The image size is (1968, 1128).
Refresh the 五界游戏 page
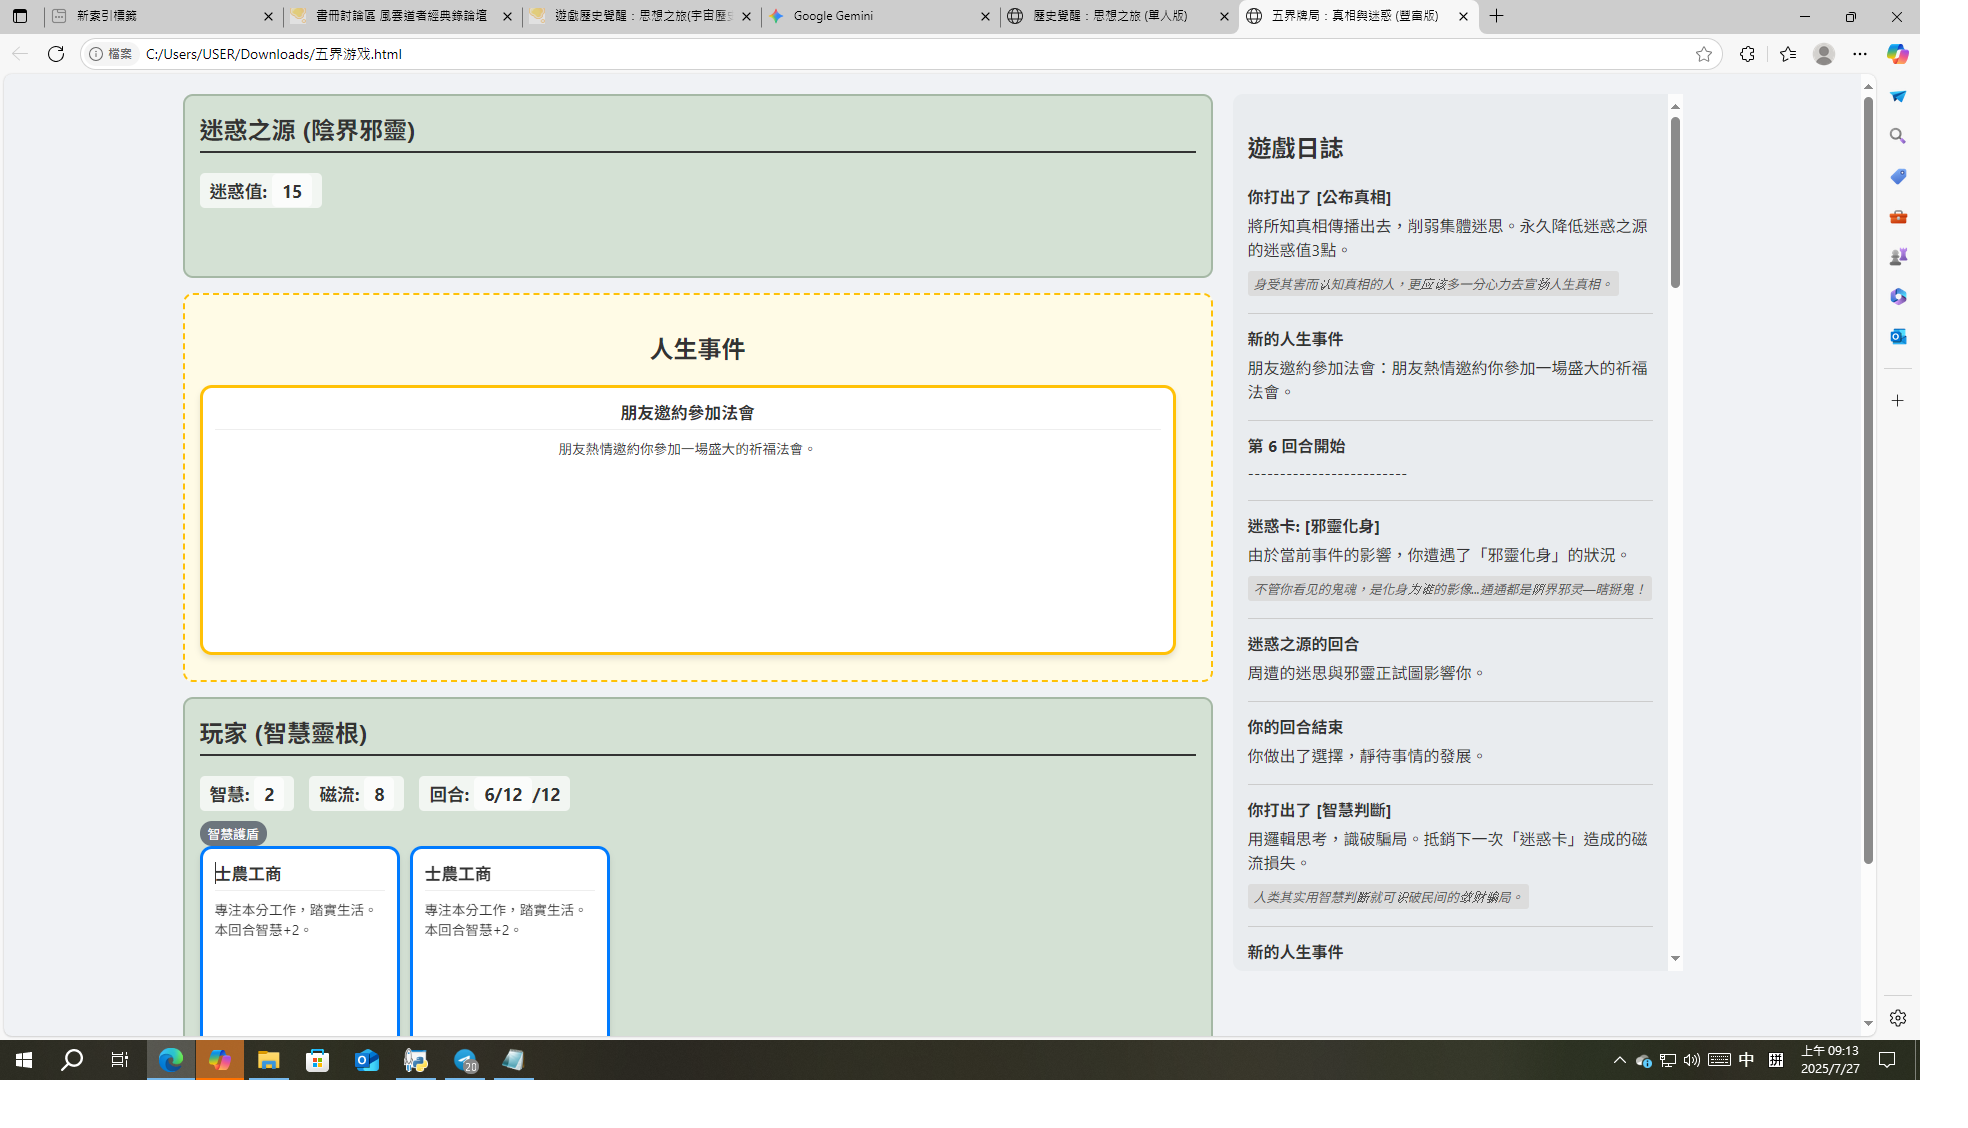[x=56, y=54]
